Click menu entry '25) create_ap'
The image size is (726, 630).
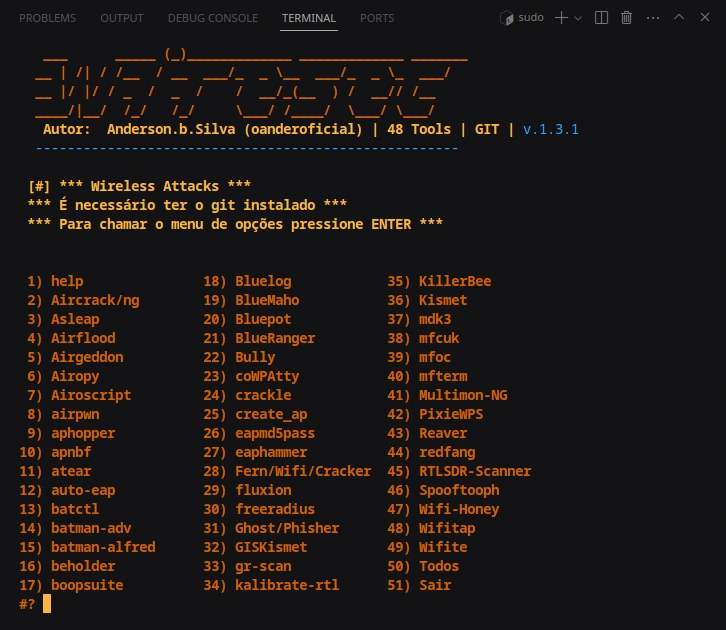coord(255,414)
